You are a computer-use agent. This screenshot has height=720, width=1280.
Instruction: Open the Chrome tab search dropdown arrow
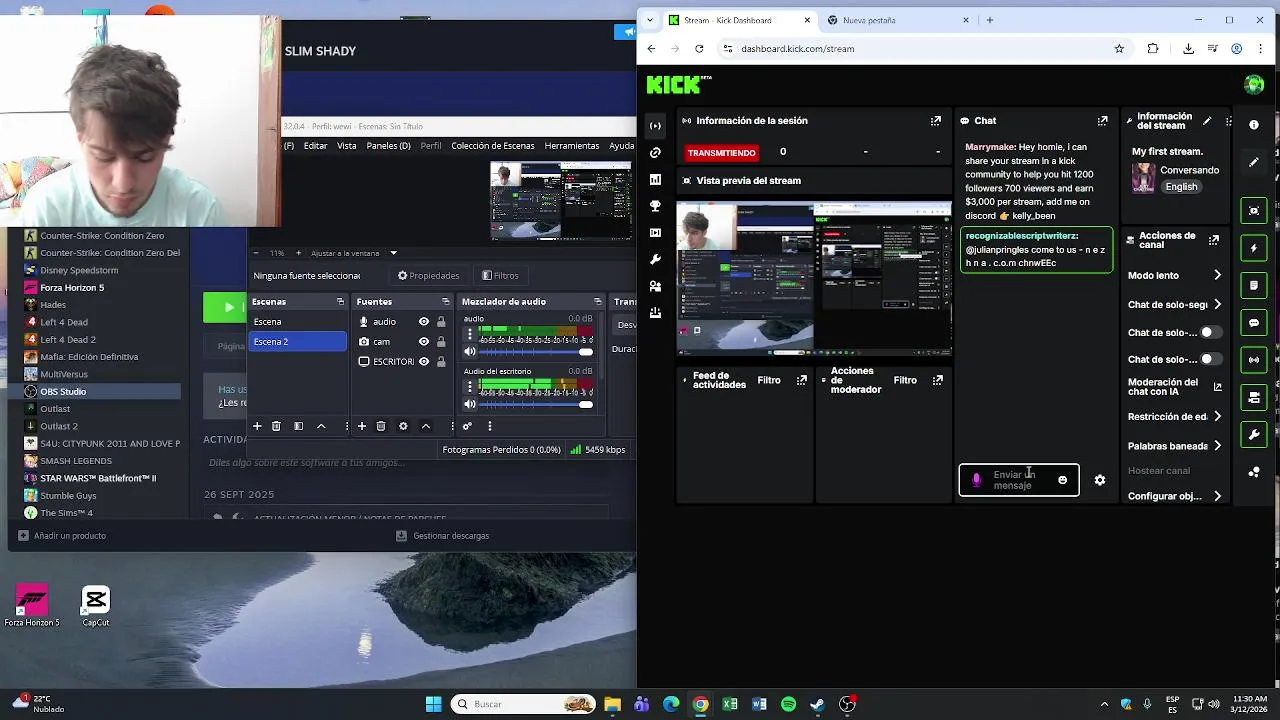[x=650, y=20]
